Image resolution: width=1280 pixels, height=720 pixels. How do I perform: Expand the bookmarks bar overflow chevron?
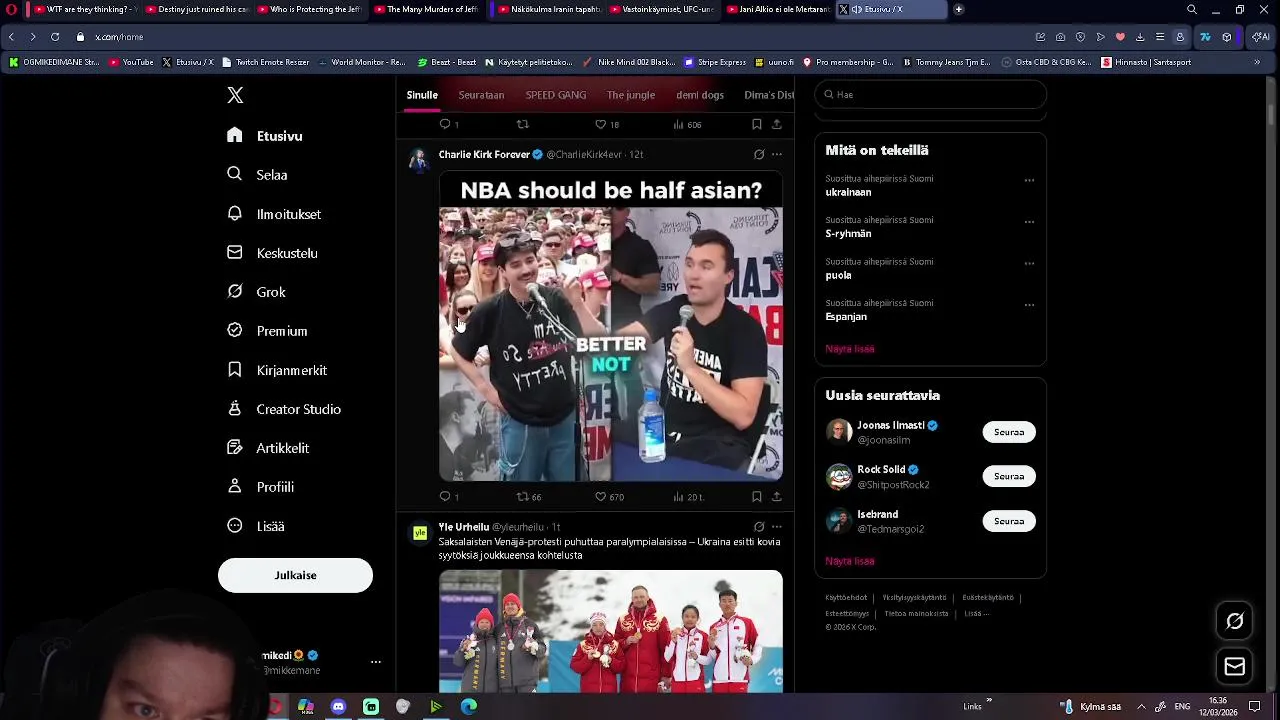[x=1257, y=62]
